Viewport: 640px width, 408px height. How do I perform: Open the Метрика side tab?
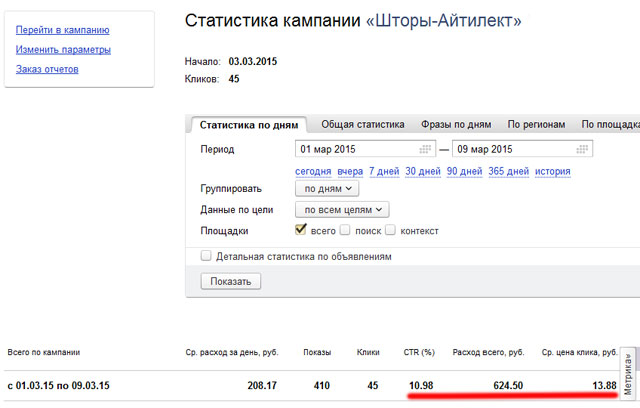(x=629, y=375)
